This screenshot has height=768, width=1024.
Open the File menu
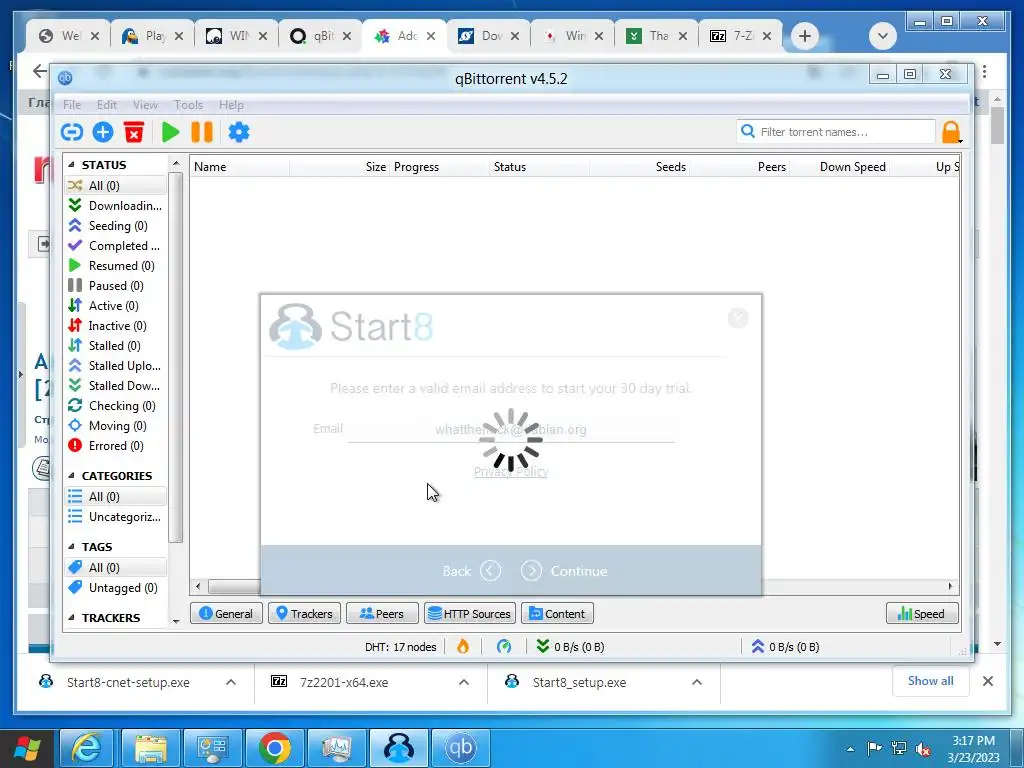72,104
